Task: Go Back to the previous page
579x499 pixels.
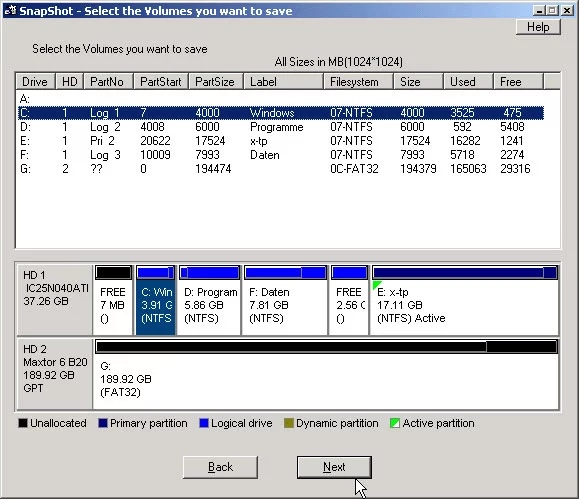Action: [220, 467]
